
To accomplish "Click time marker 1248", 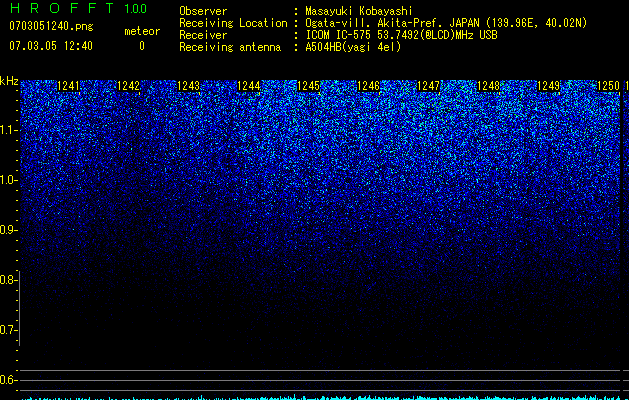I will click(489, 86).
